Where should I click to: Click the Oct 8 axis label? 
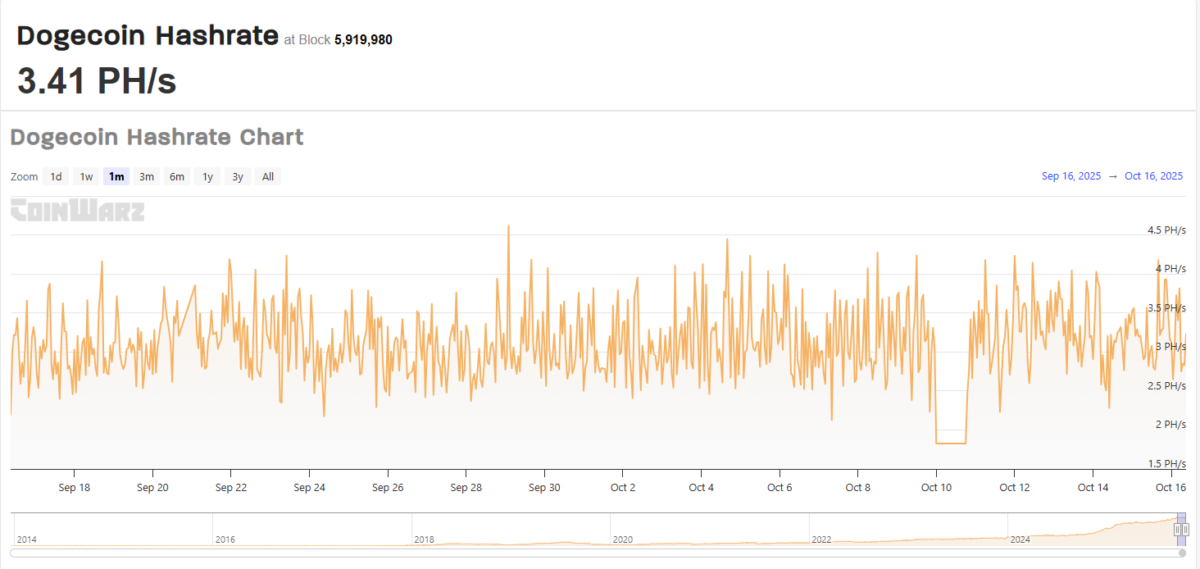click(858, 488)
